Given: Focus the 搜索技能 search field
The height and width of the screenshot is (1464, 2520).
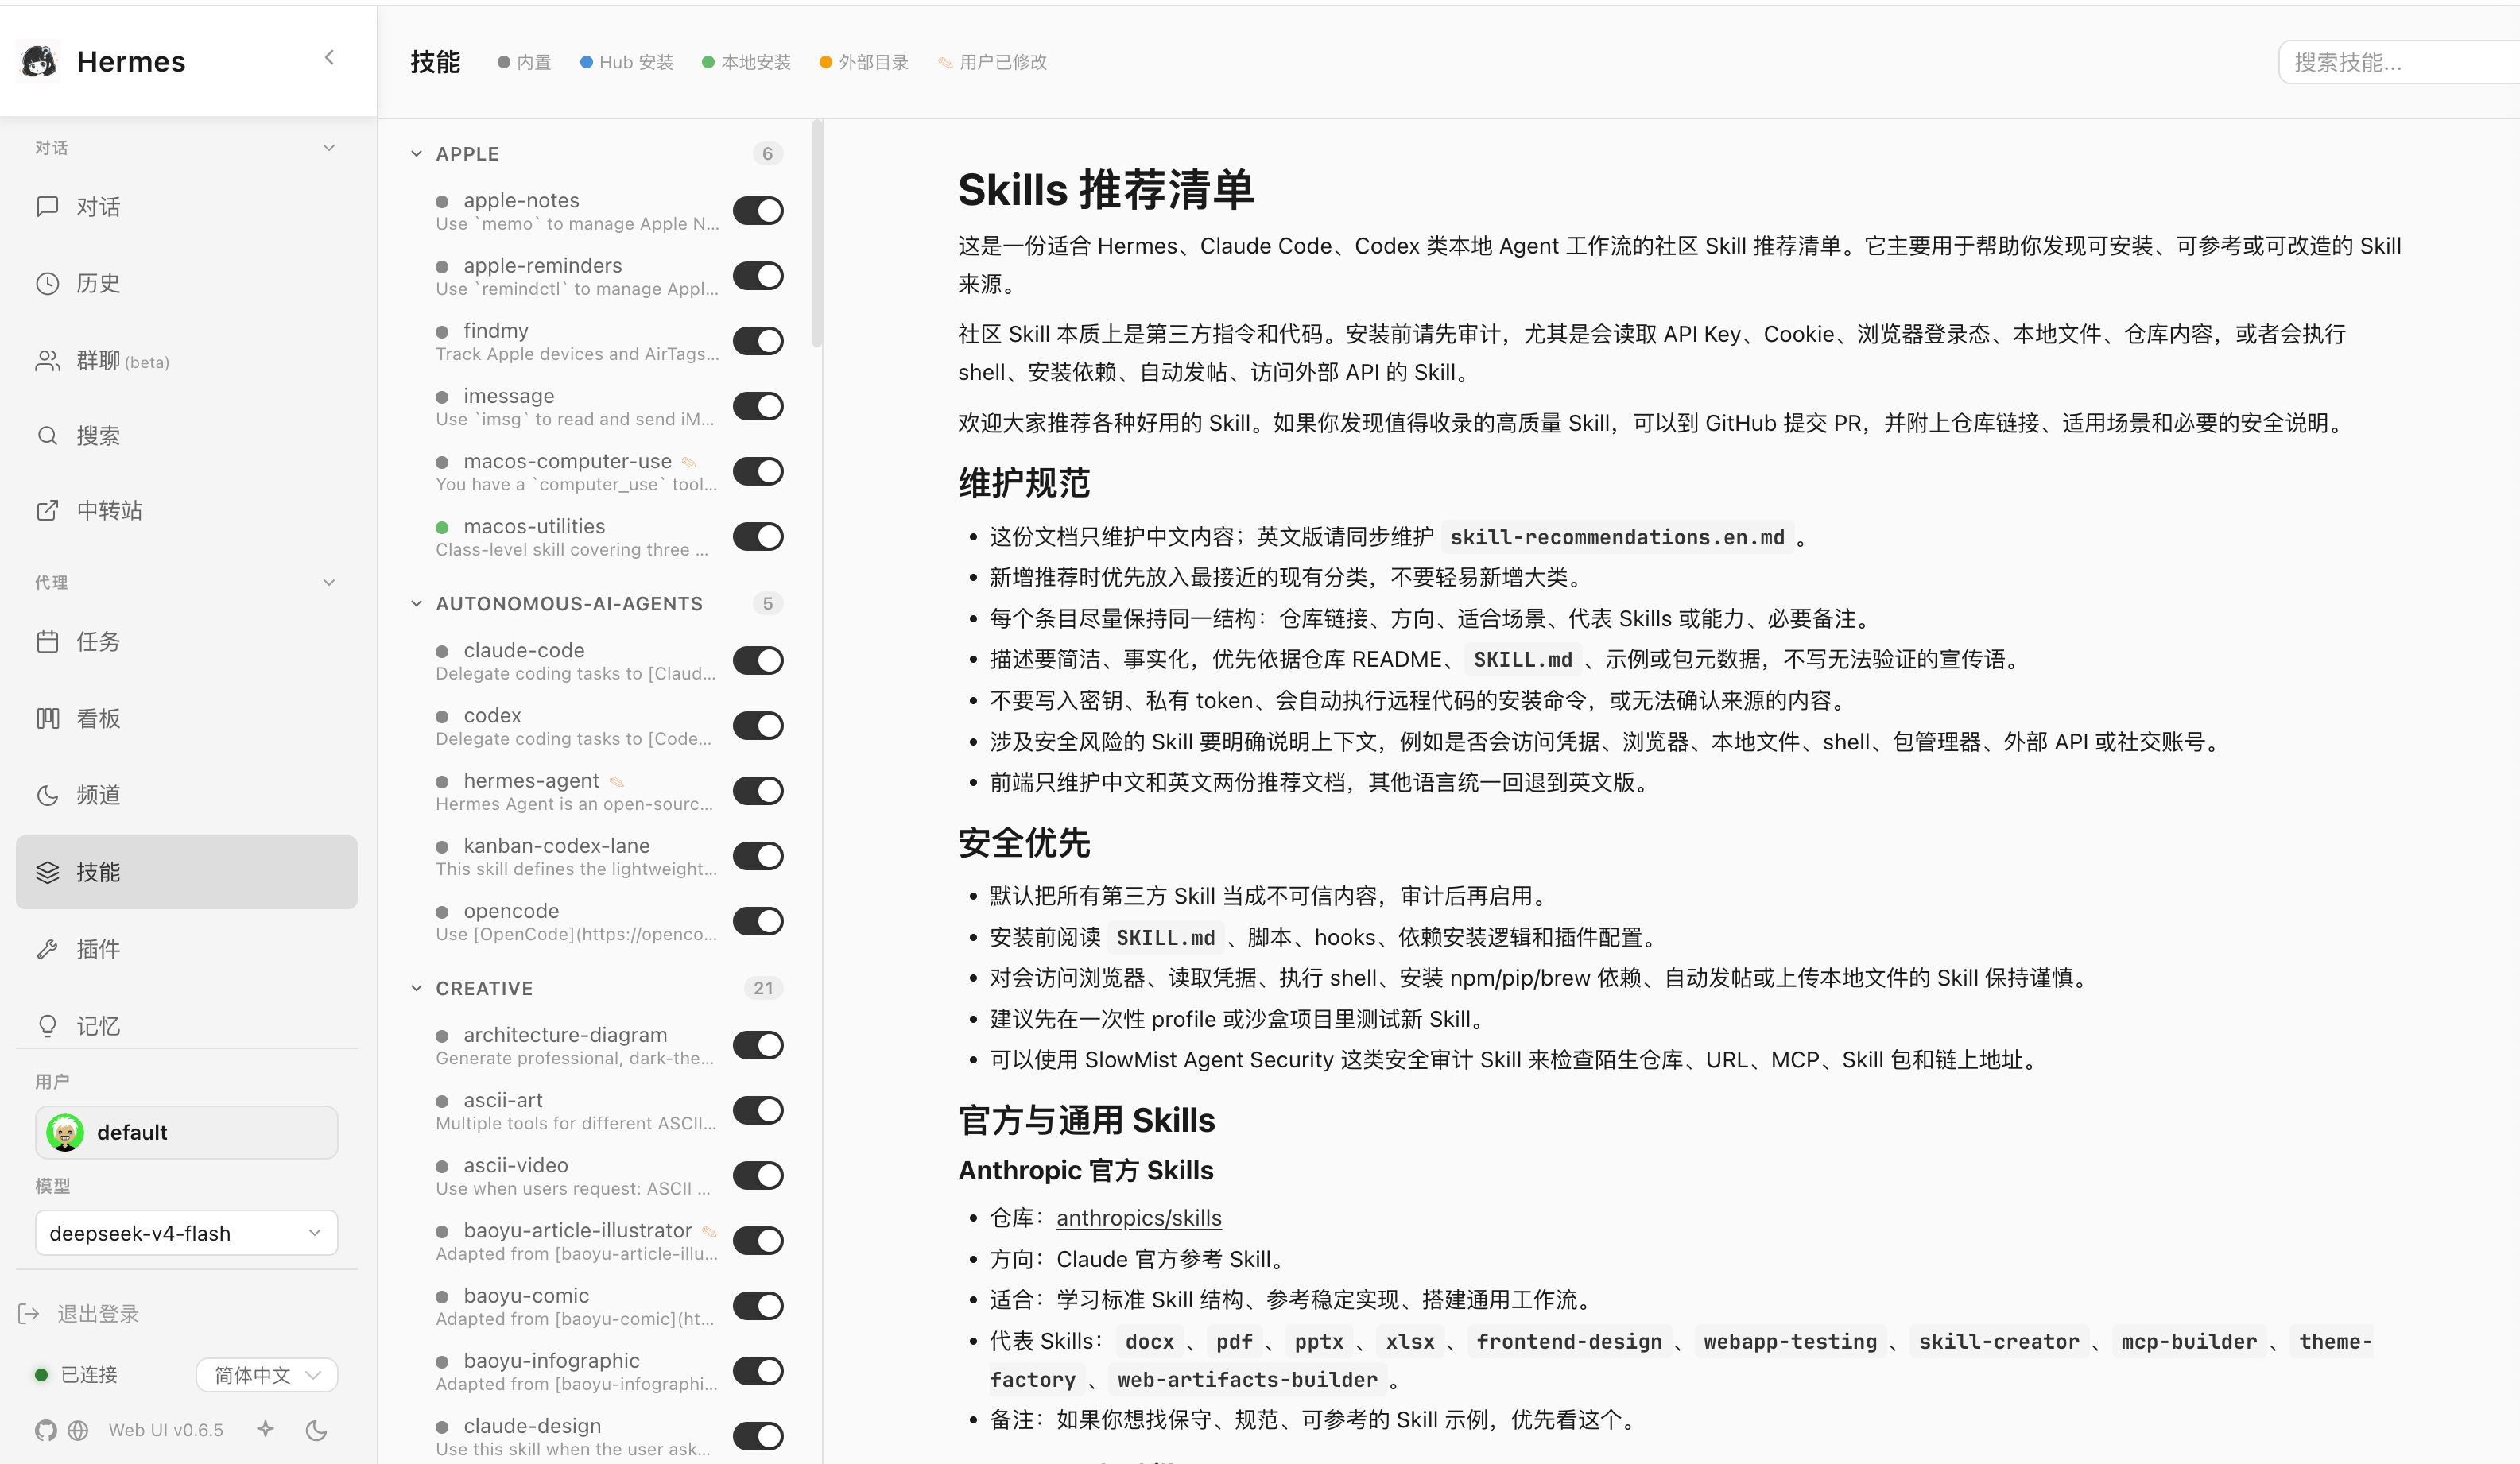Looking at the screenshot, I should pos(2400,62).
